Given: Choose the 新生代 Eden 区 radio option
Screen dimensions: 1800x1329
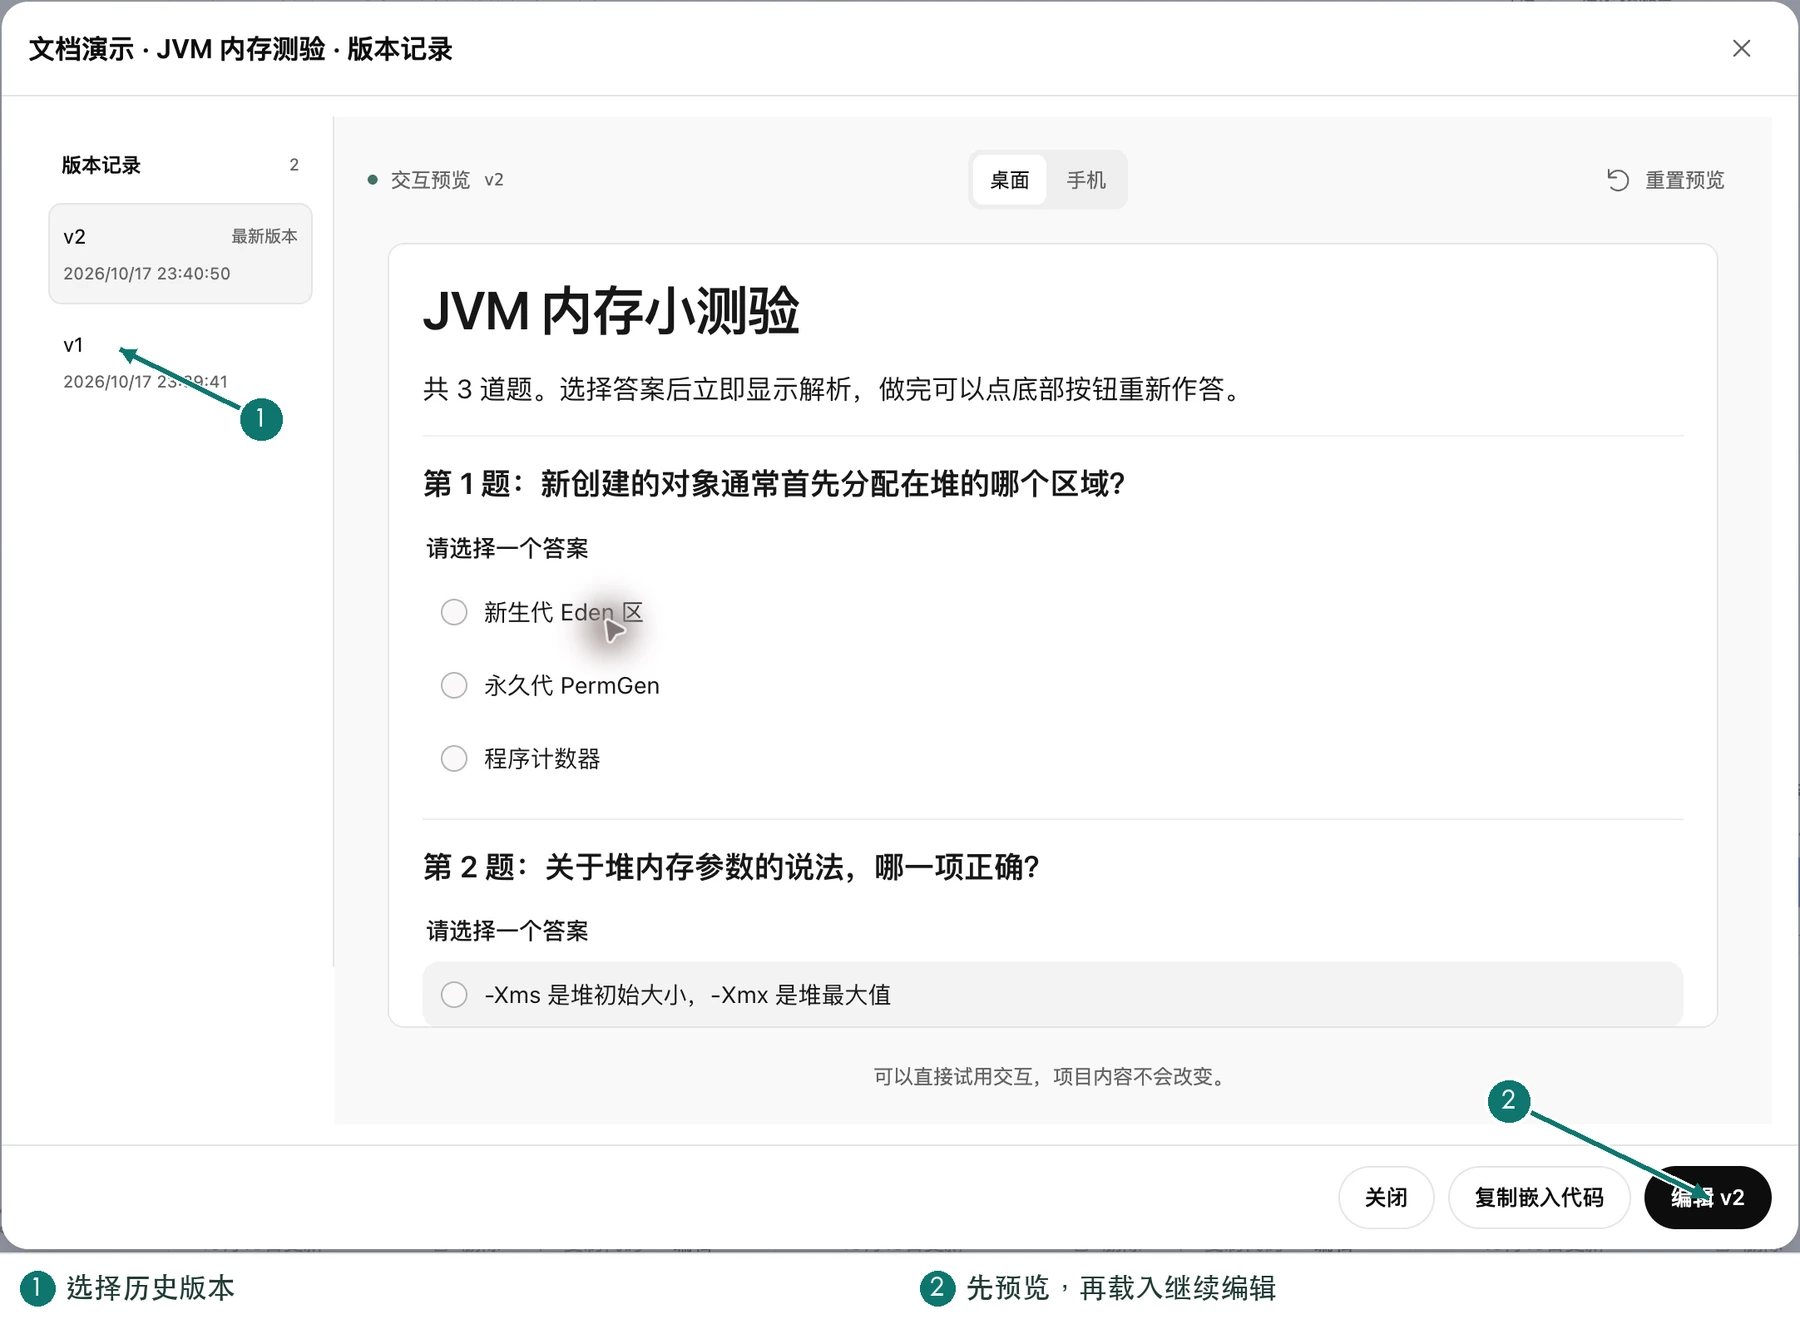Looking at the screenshot, I should (454, 612).
